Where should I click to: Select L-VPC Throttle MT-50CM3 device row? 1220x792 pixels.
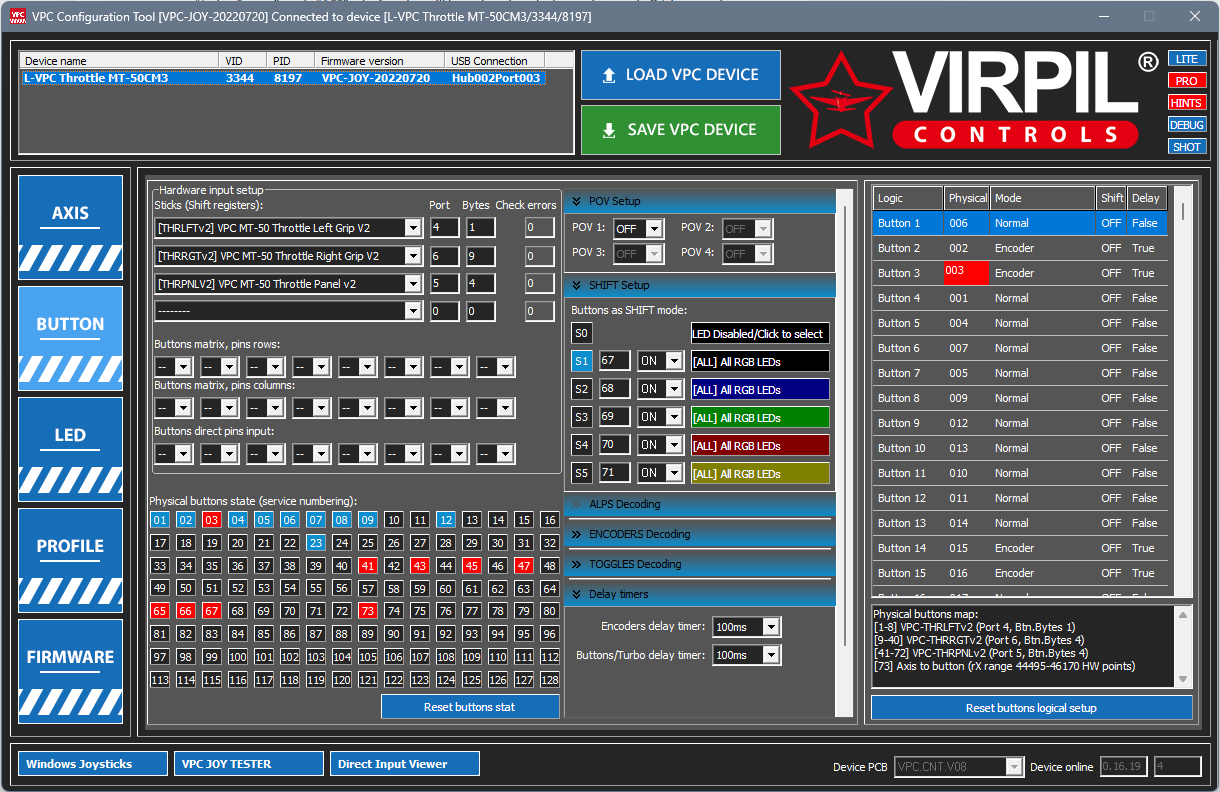click(x=284, y=78)
